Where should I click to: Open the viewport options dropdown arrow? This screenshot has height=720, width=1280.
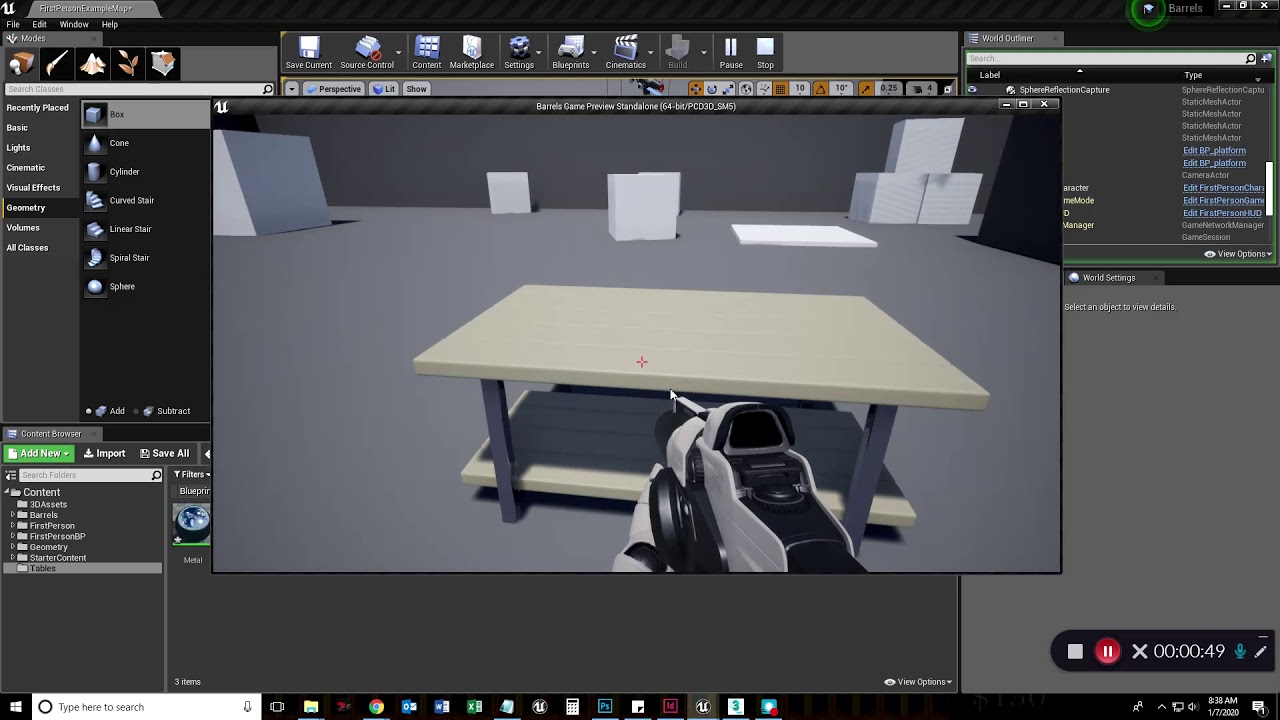292,89
